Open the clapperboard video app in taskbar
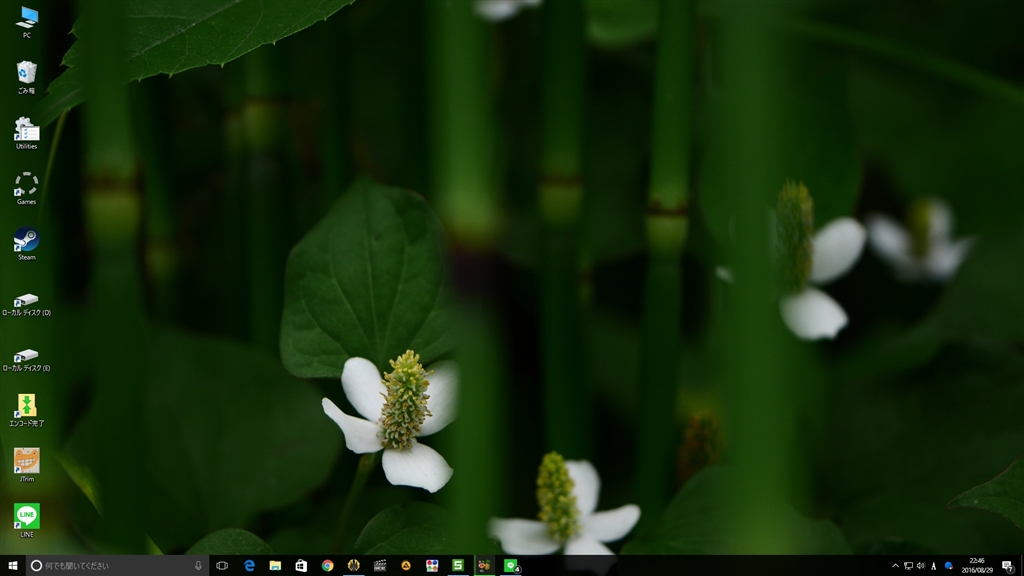Screen dimensions: 1024x576 coord(379,566)
